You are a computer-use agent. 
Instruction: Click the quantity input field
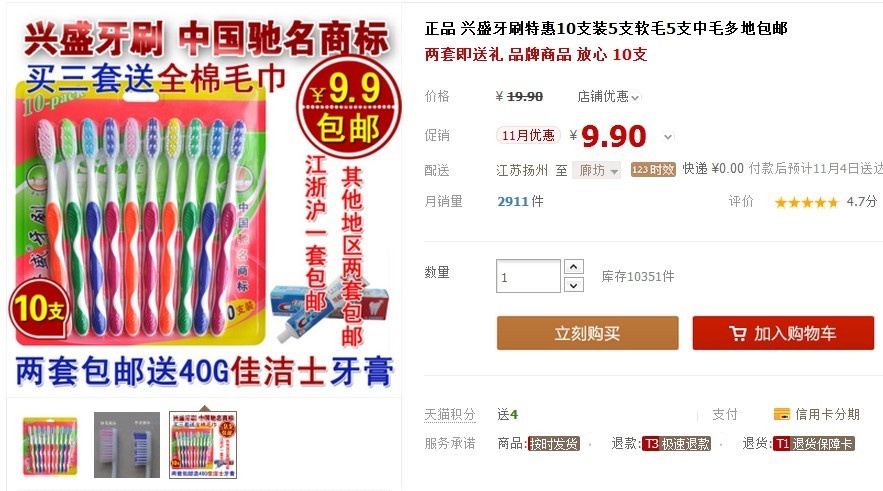(528, 276)
